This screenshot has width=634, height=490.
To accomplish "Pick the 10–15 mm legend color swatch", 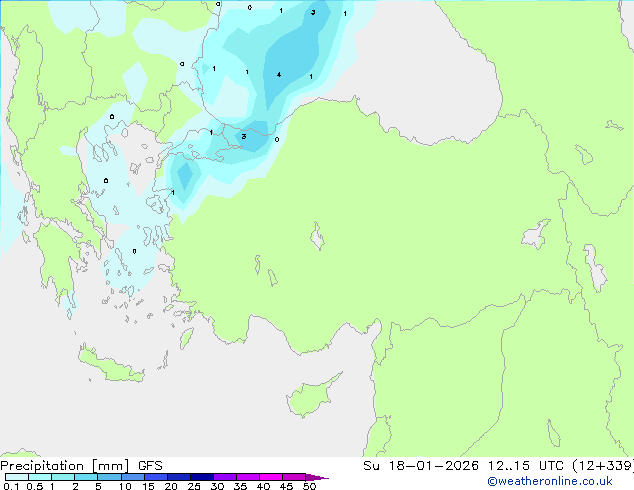I will 133,477.
